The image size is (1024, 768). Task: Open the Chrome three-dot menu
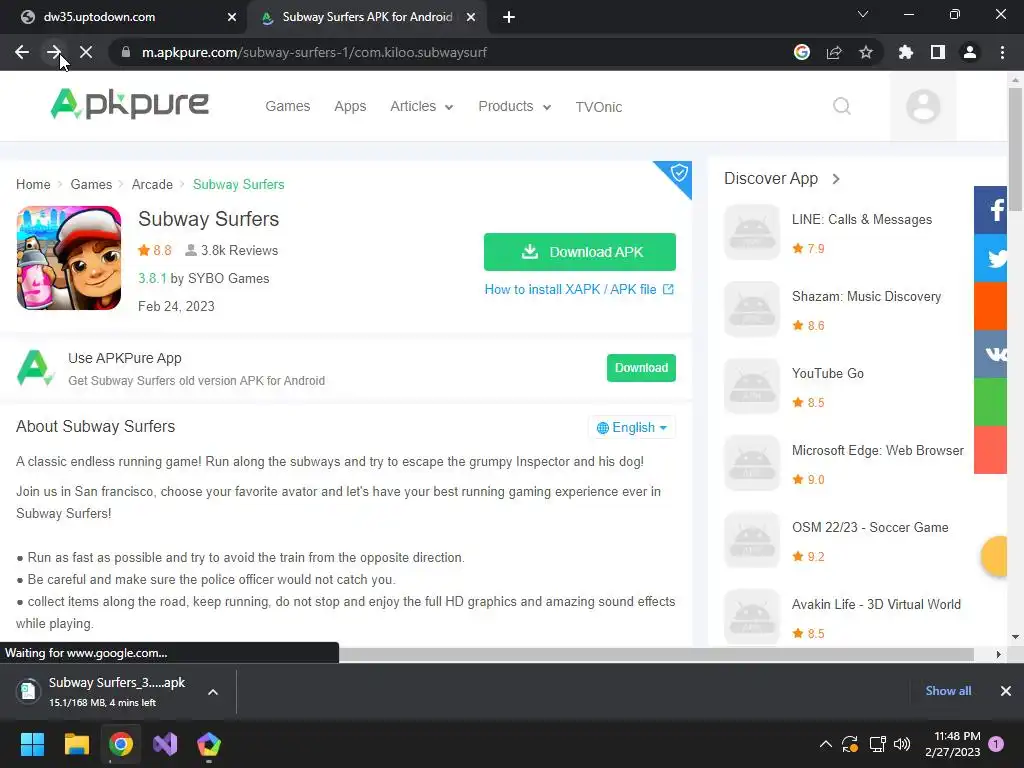click(1002, 52)
